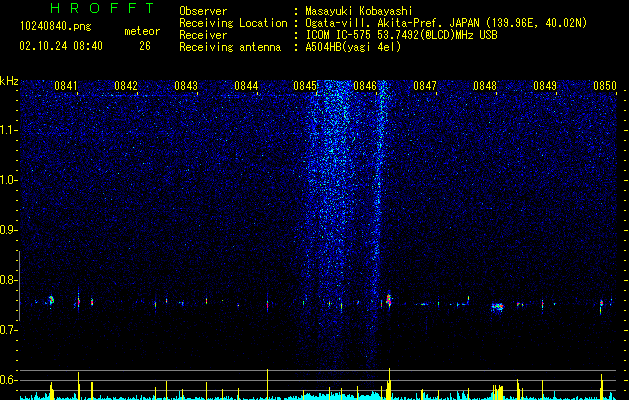This screenshot has width=629, height=400.
Task: Click the Receiver label
Action: coord(203,35)
